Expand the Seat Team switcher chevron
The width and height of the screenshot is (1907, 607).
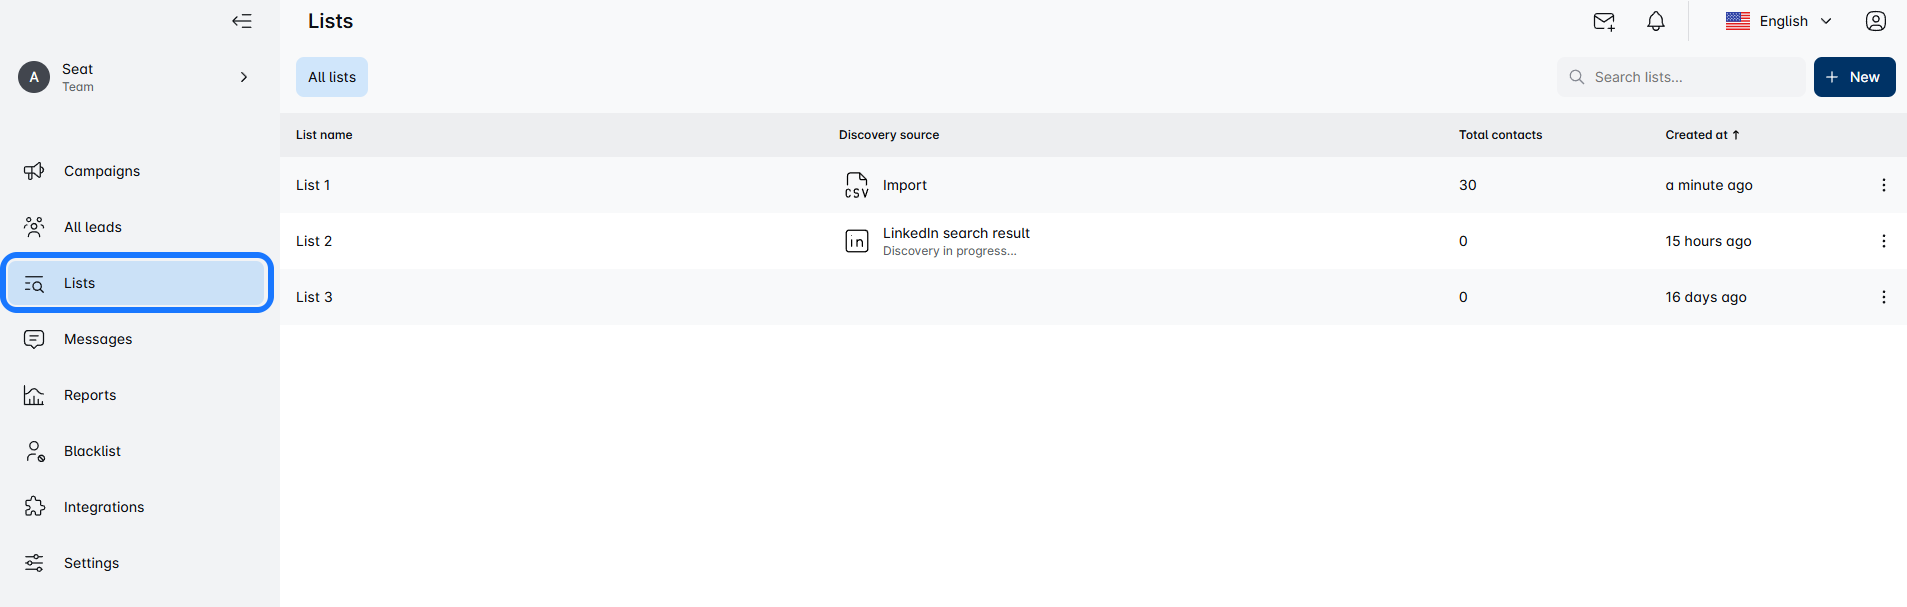244,77
